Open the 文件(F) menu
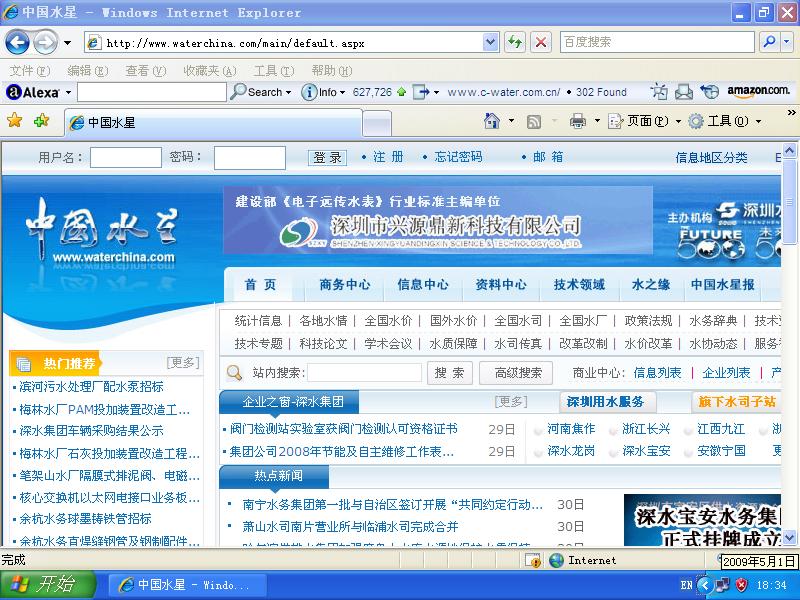800x600 pixels. tap(30, 71)
